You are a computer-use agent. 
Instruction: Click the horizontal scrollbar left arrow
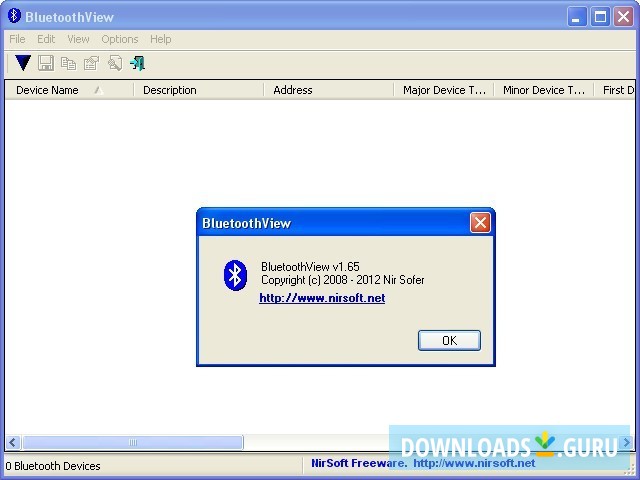pos(13,442)
